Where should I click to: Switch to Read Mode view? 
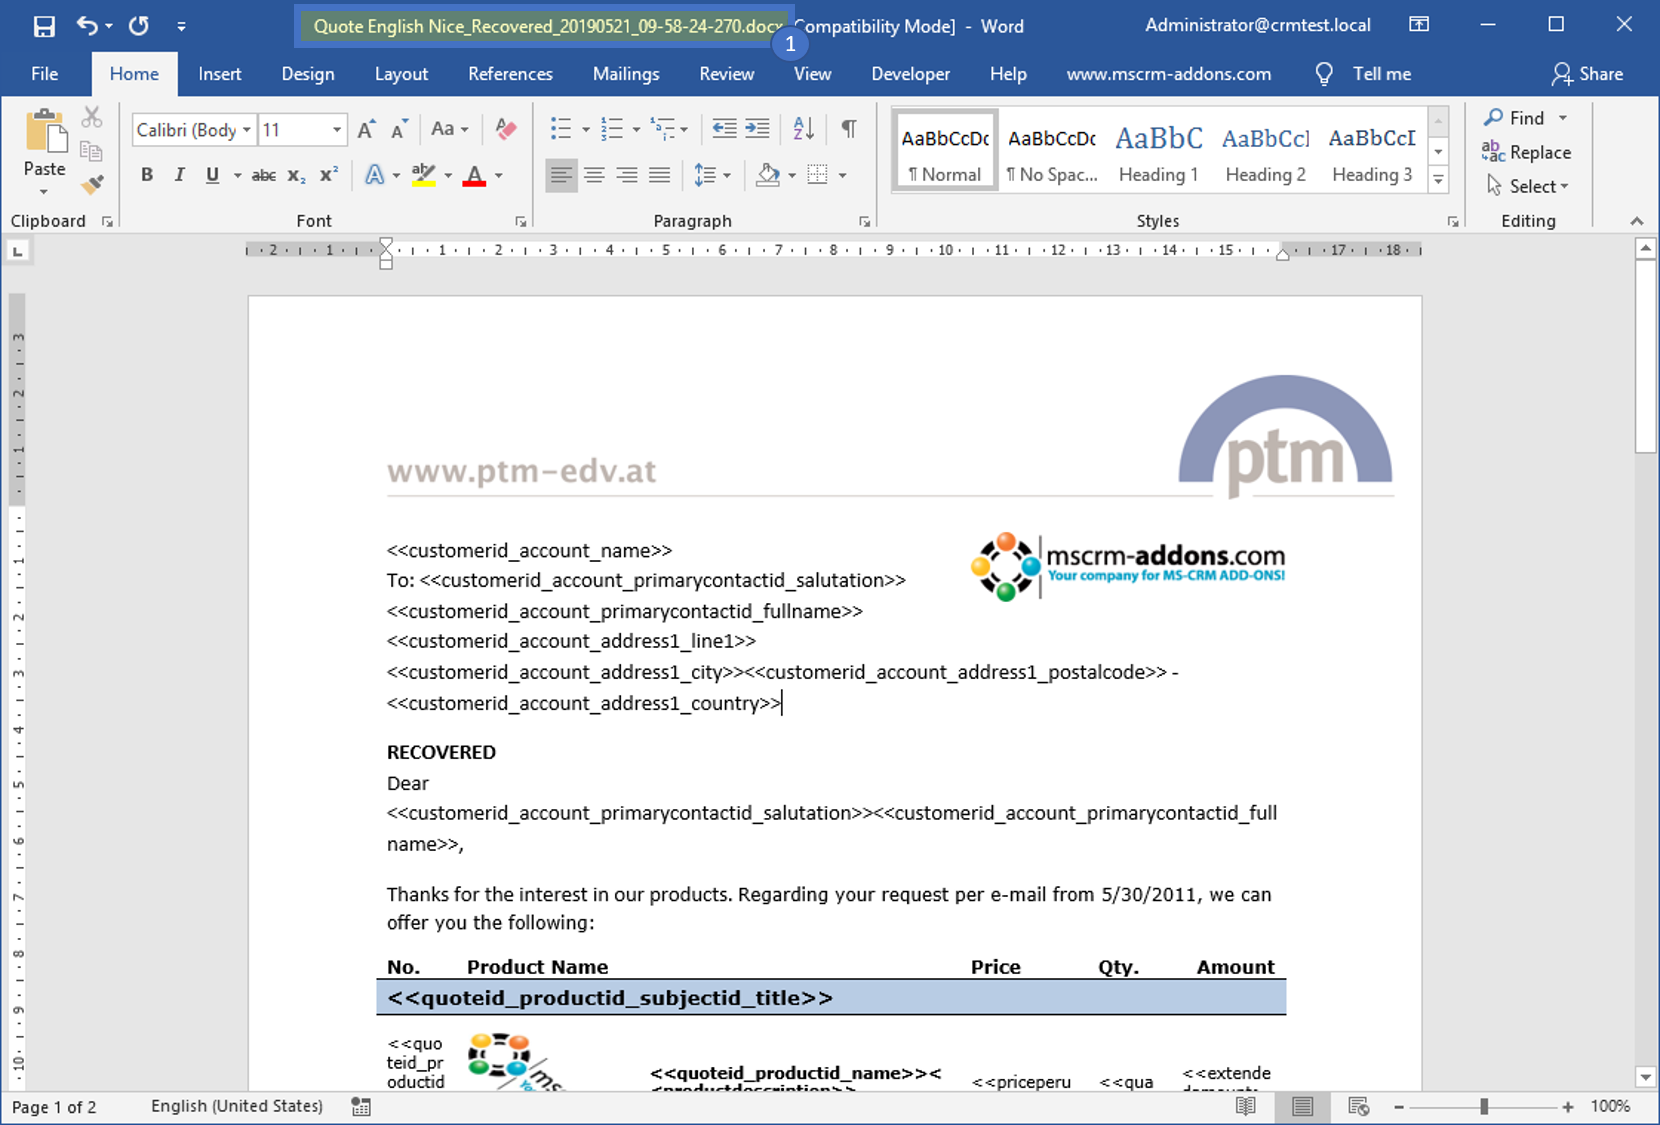[x=1246, y=1106]
